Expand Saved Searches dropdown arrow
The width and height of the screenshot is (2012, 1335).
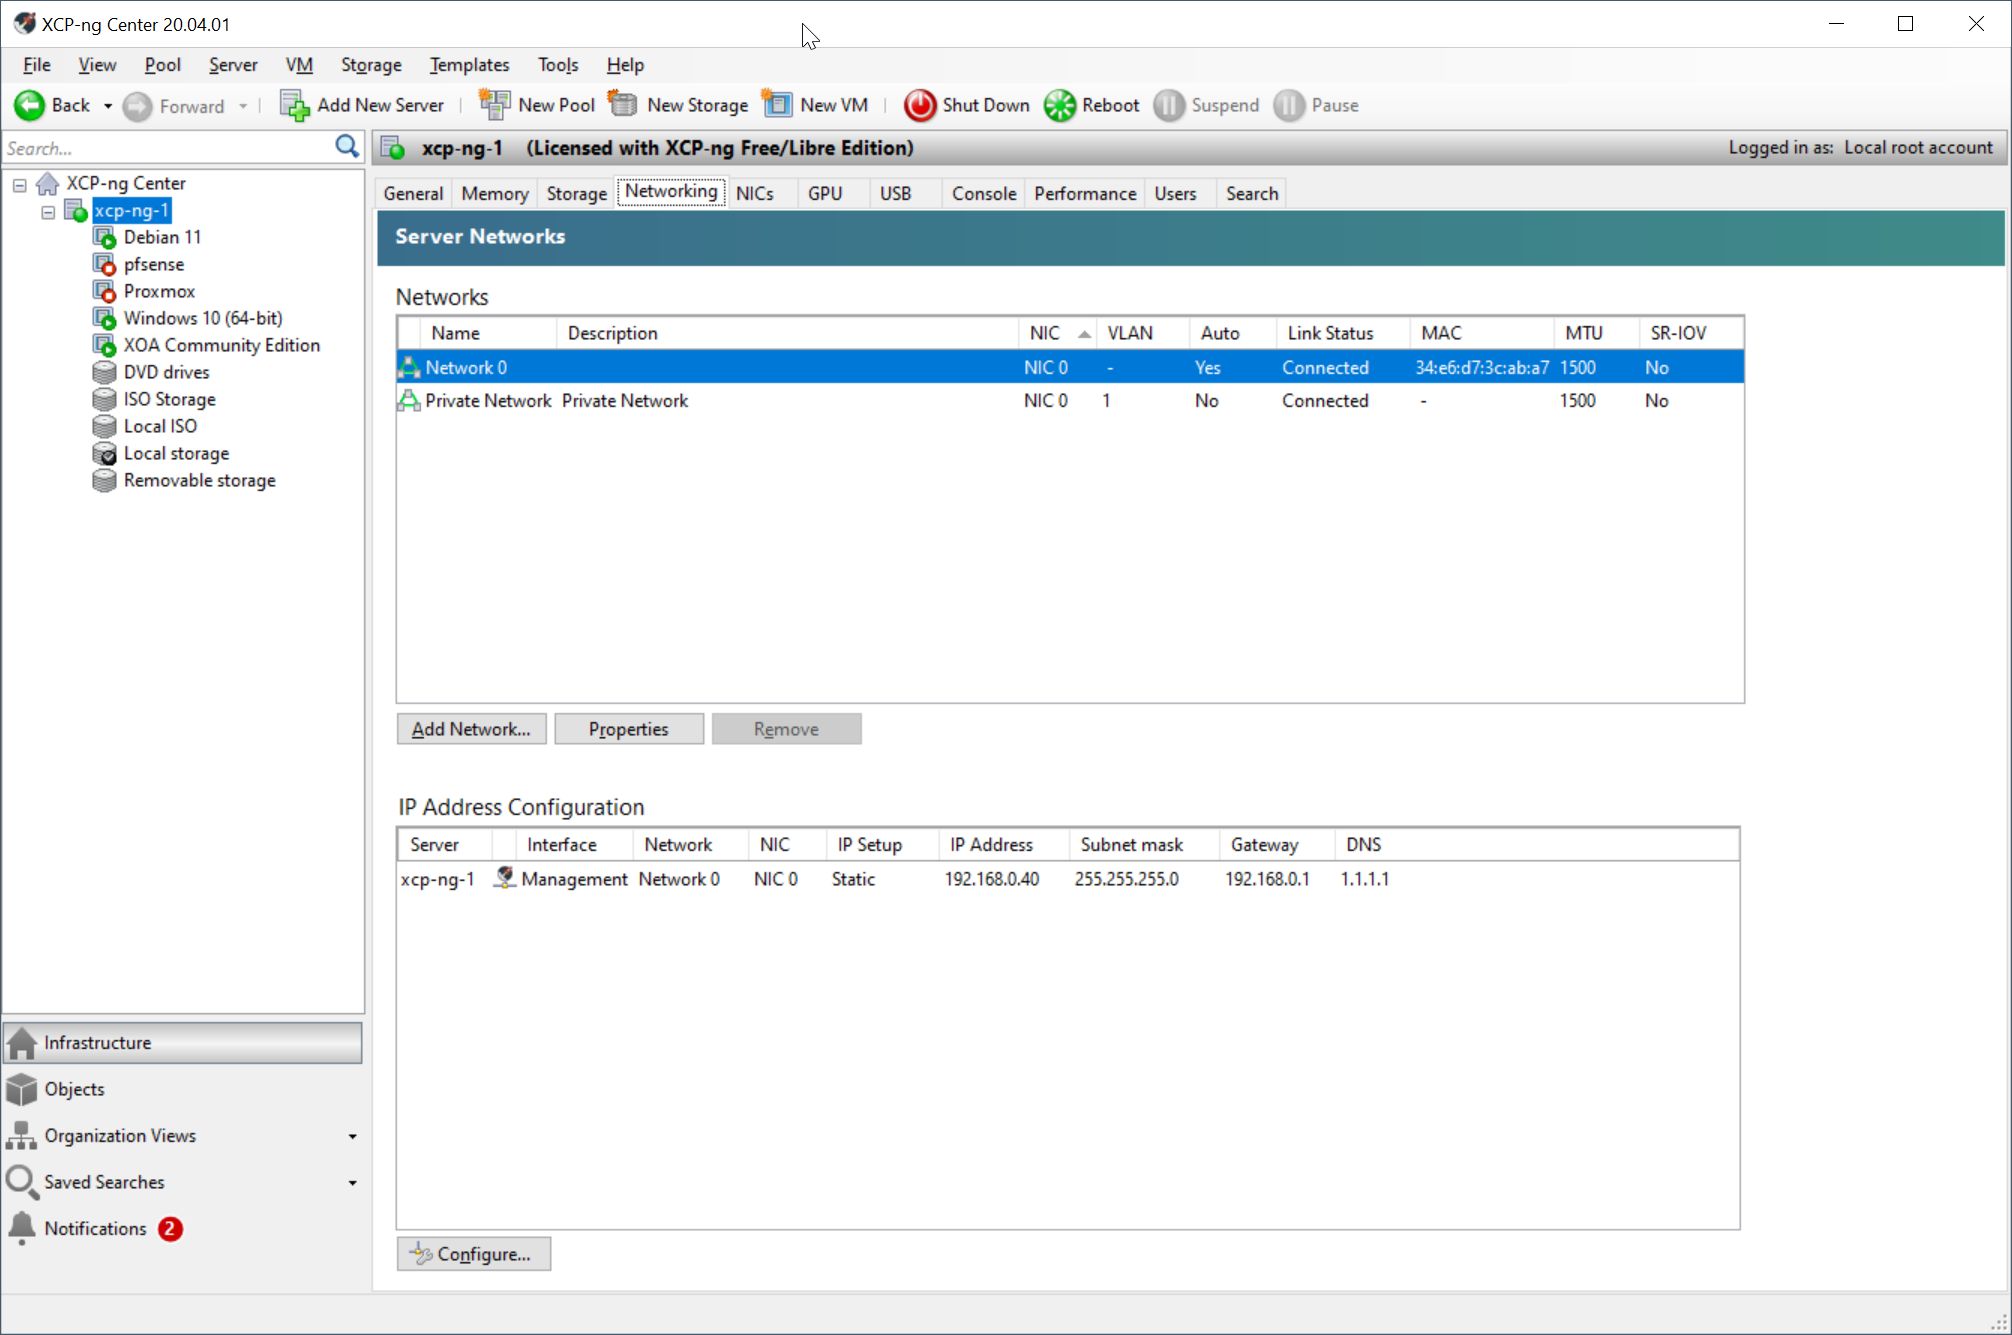[x=352, y=1182]
